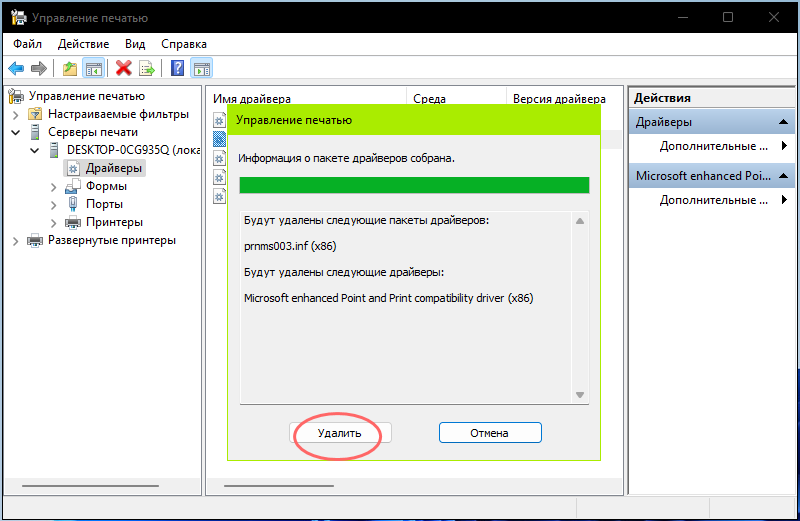Close the Управление печатью window
Image resolution: width=800 pixels, height=521 pixels.
(x=773, y=17)
